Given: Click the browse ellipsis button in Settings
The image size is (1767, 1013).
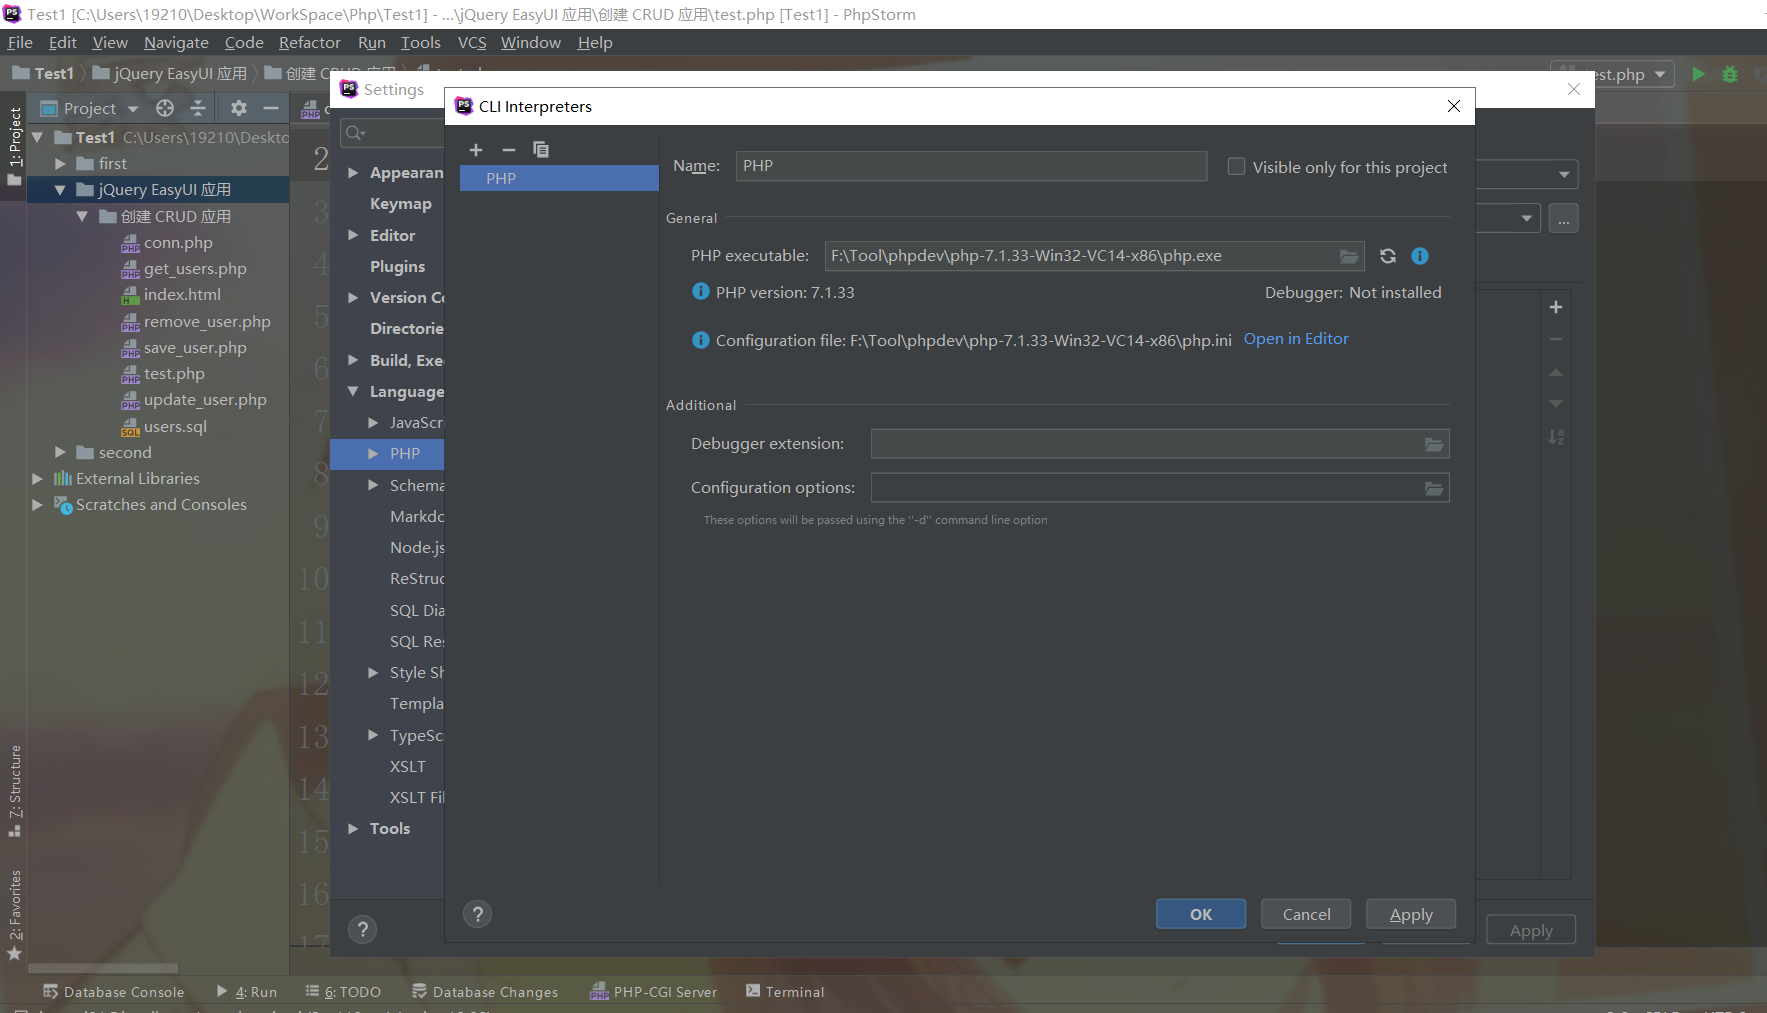Looking at the screenshot, I should 1564,218.
